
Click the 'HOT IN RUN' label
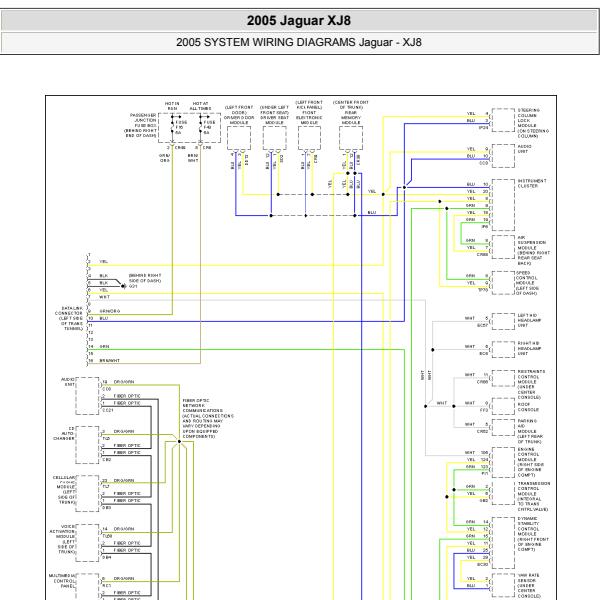pyautogui.click(x=172, y=106)
